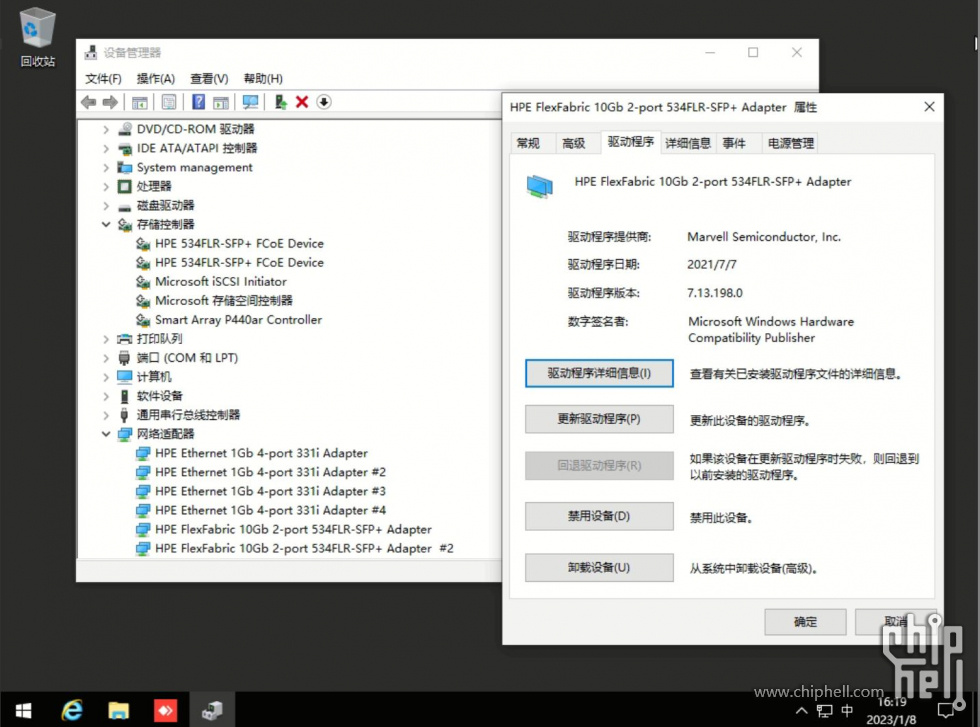980x727 pixels.
Task: Select HPE Ethernet 1Gb 331i Adapter #4
Action: coord(271,510)
